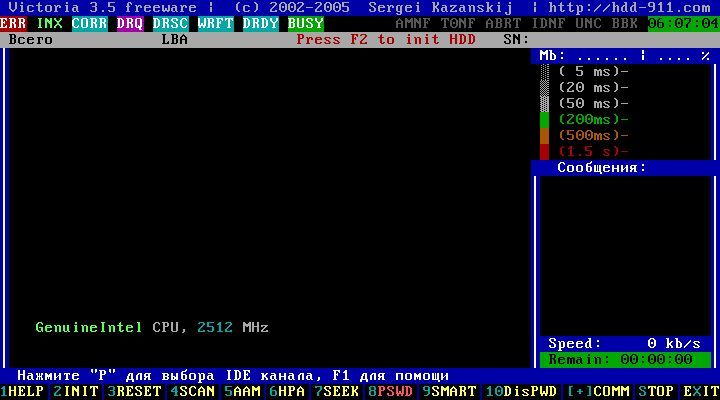Screen dimensions: 720x400
Task: Click the green 200ms legend block
Action: pos(544,119)
